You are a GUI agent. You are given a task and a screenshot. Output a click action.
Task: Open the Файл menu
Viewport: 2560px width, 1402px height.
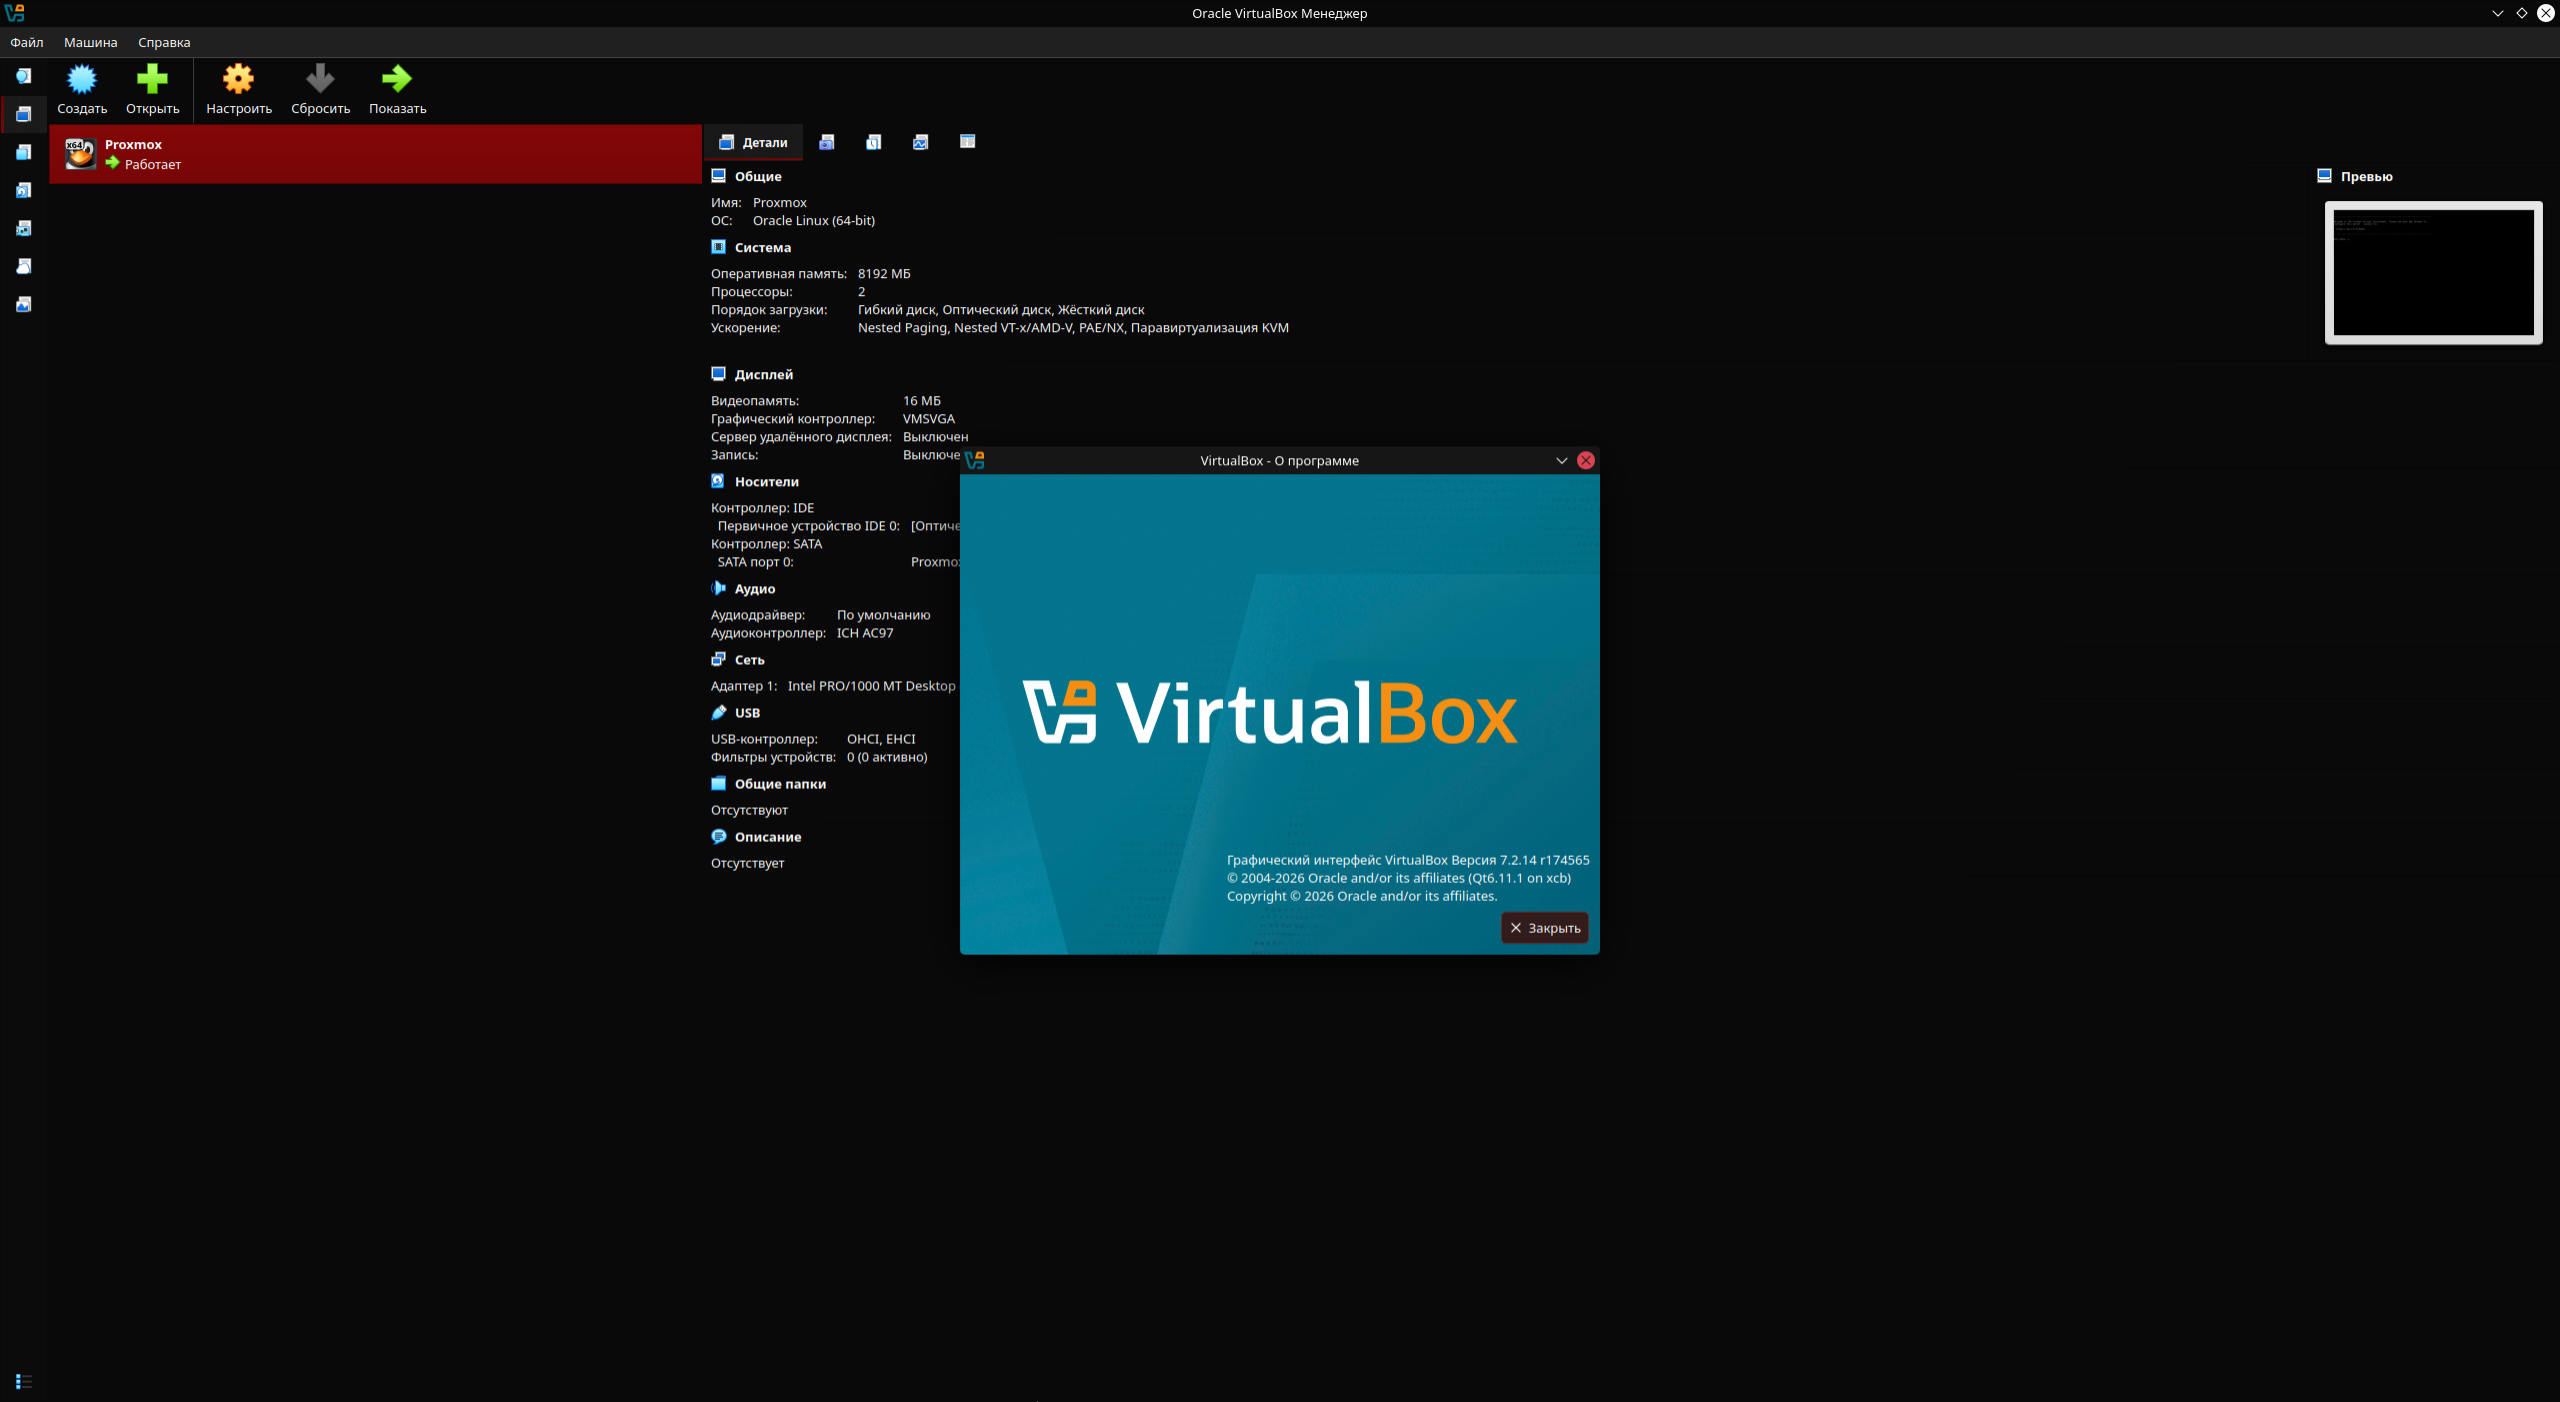(x=27, y=42)
